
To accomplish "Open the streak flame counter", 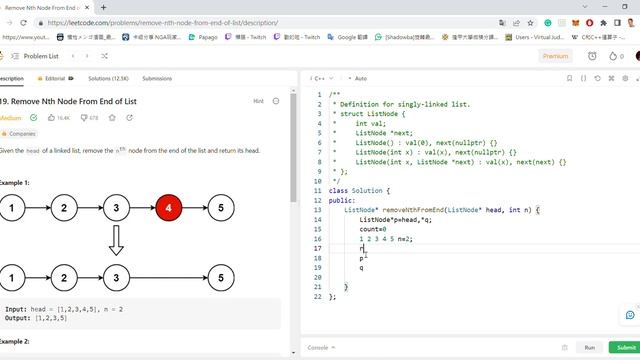I will coord(616,56).
